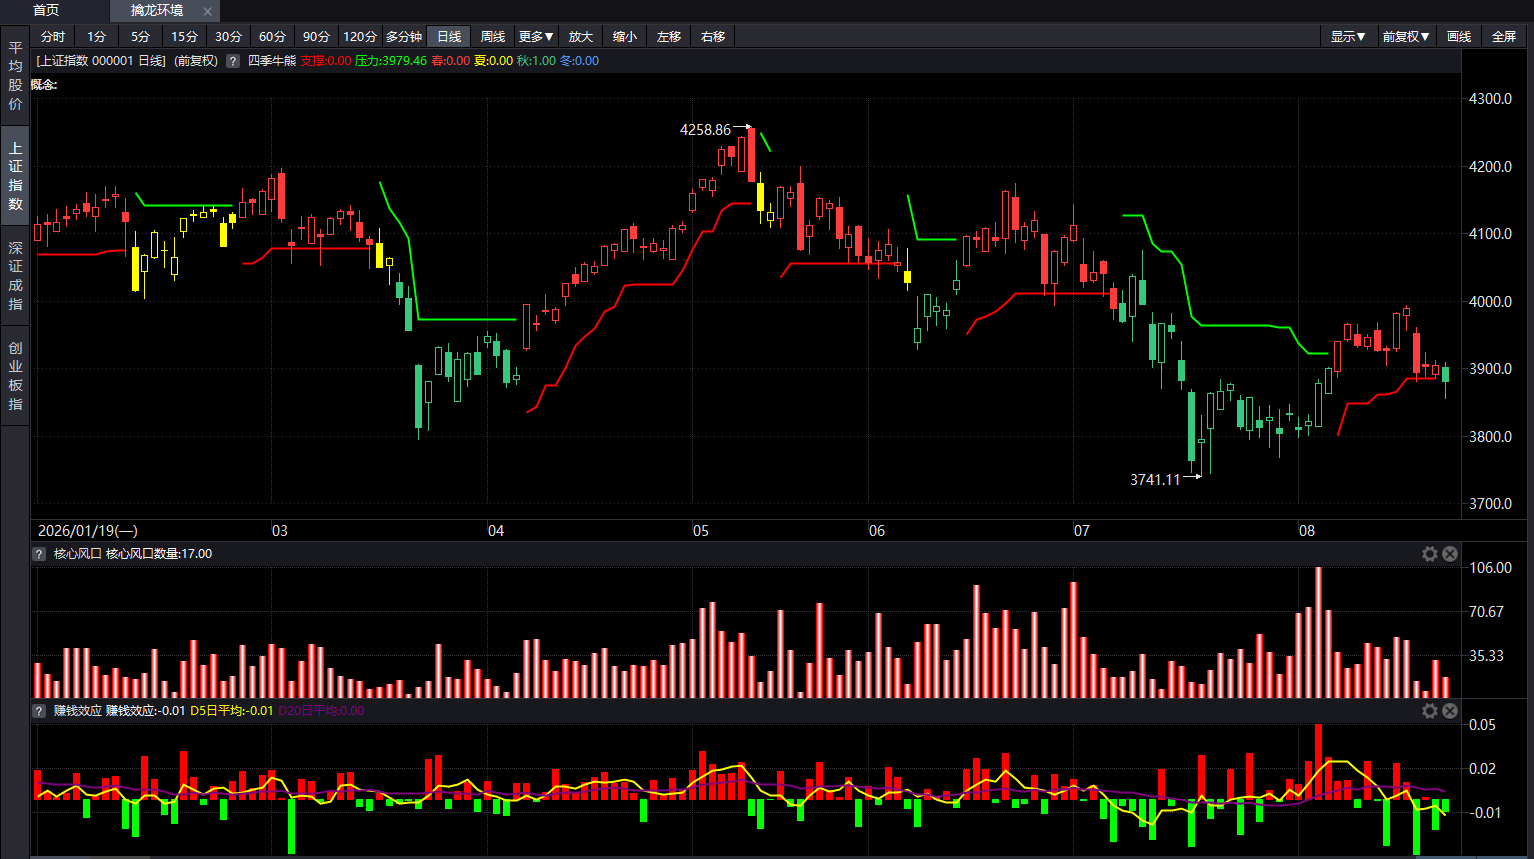Select 平均股价 in the left sidebar

[15, 76]
